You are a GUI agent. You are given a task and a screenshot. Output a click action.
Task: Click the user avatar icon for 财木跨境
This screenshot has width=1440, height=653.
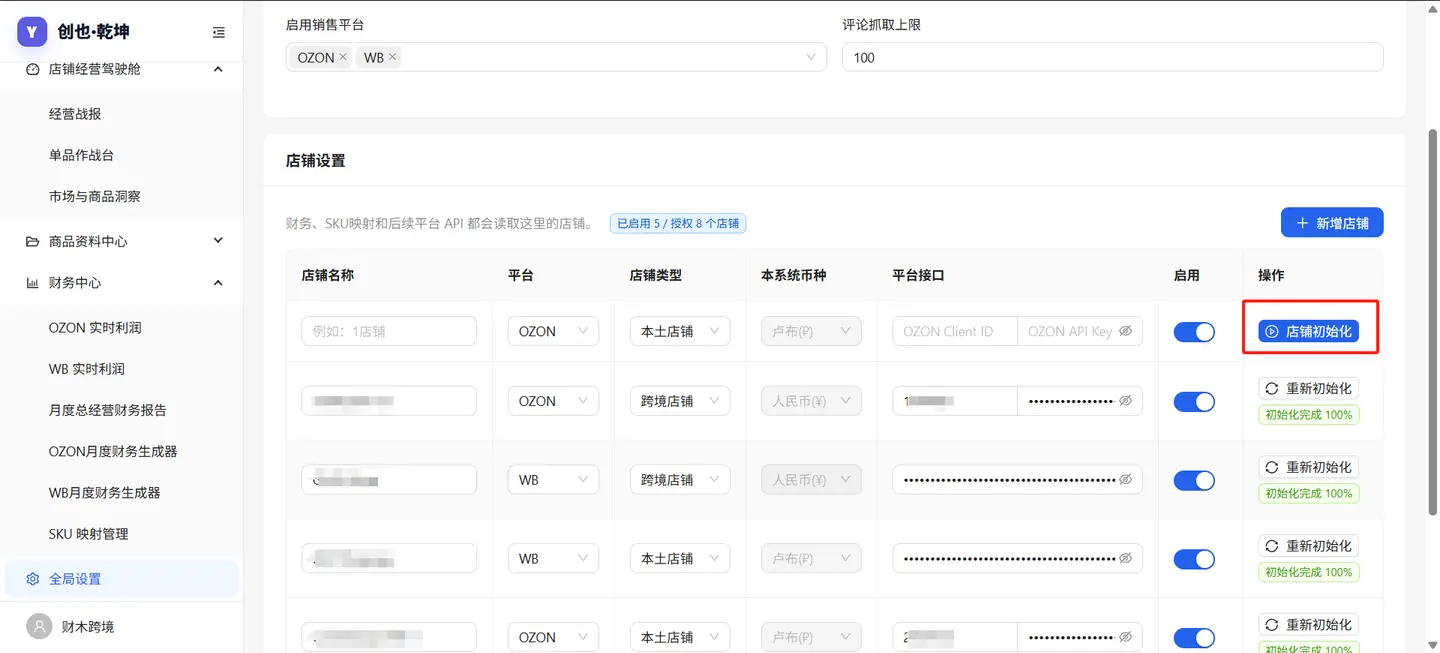[39, 627]
